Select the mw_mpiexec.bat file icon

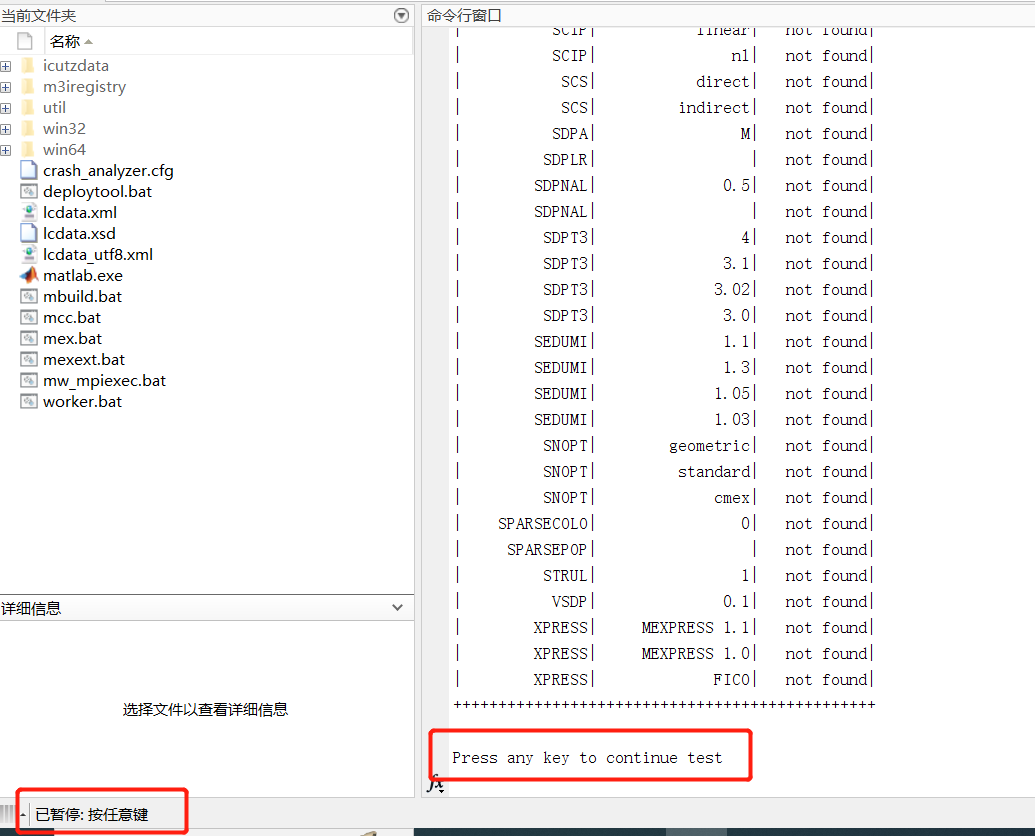pyautogui.click(x=30, y=380)
